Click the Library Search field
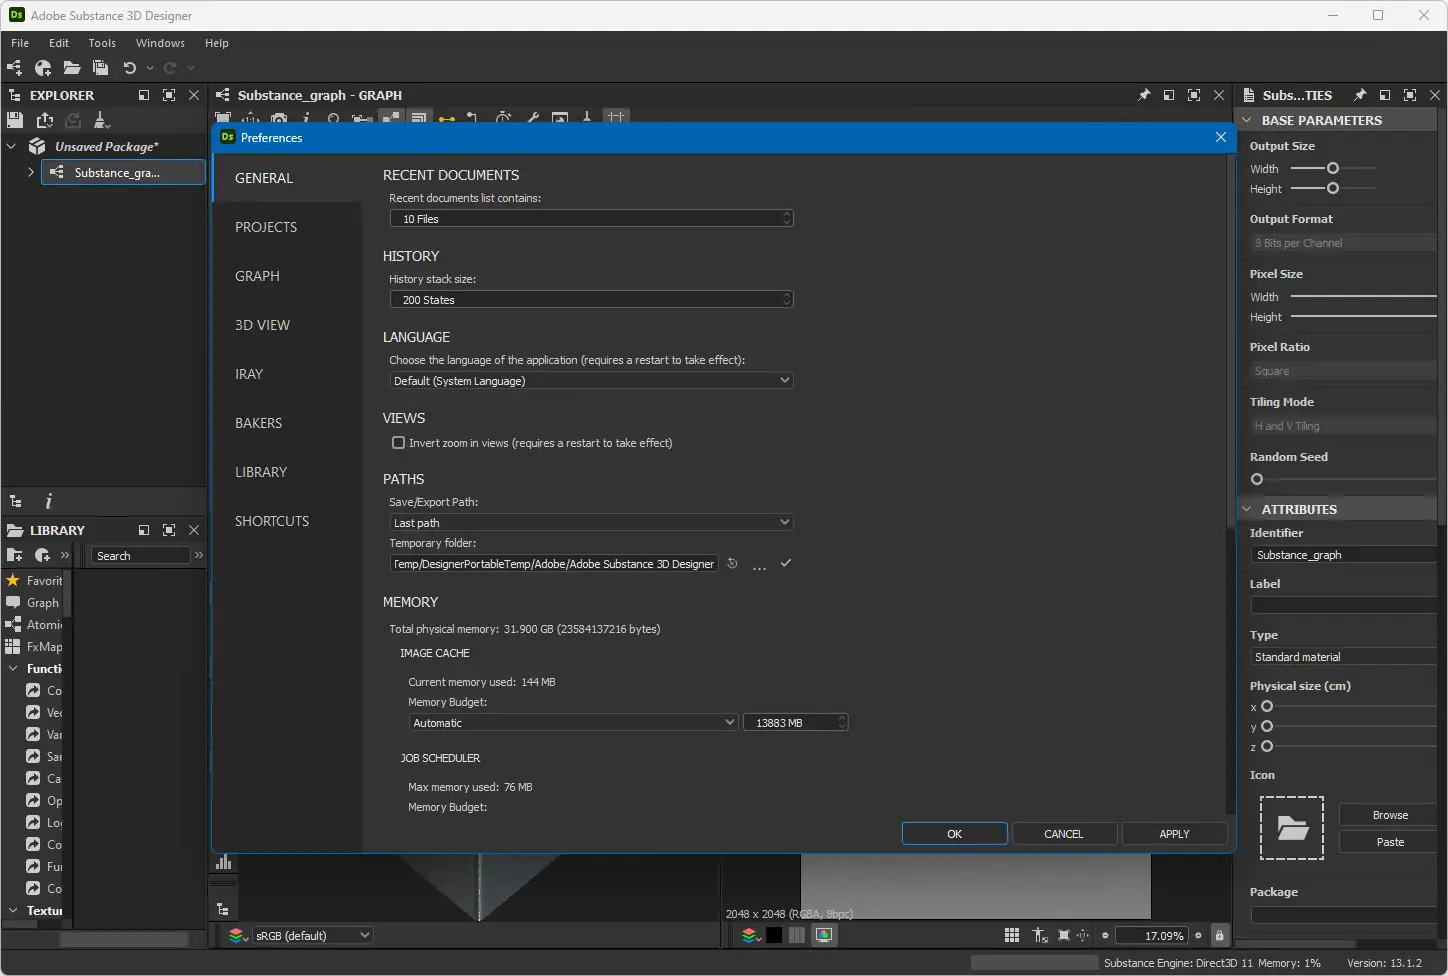The width and height of the screenshot is (1448, 976). click(x=141, y=555)
